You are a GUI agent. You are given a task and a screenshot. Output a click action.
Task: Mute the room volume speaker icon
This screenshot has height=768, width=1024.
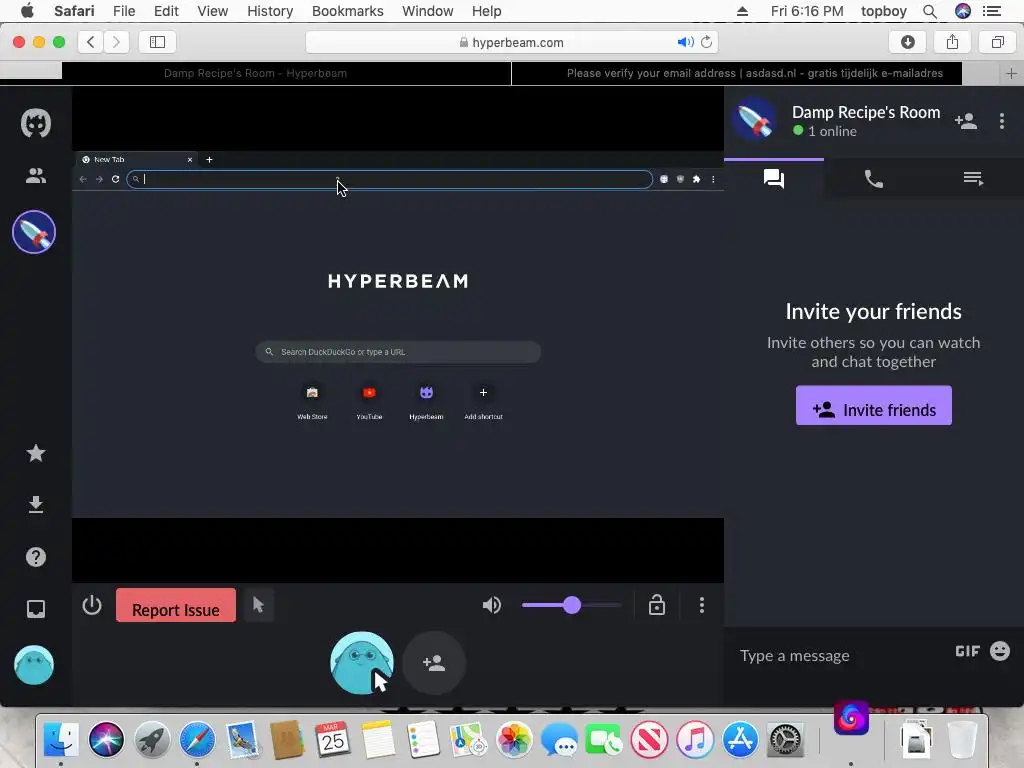[492, 605]
